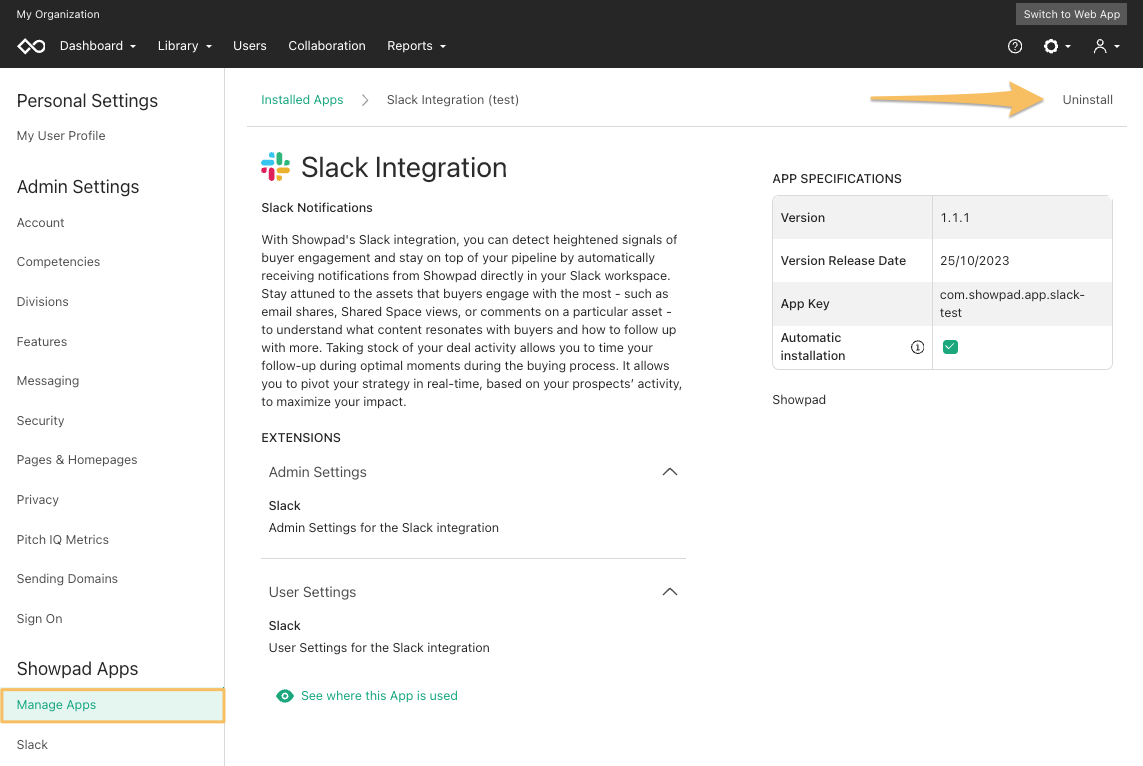This screenshot has width=1143, height=766.
Task: Click the Version Release Date label cell
Action: click(852, 261)
